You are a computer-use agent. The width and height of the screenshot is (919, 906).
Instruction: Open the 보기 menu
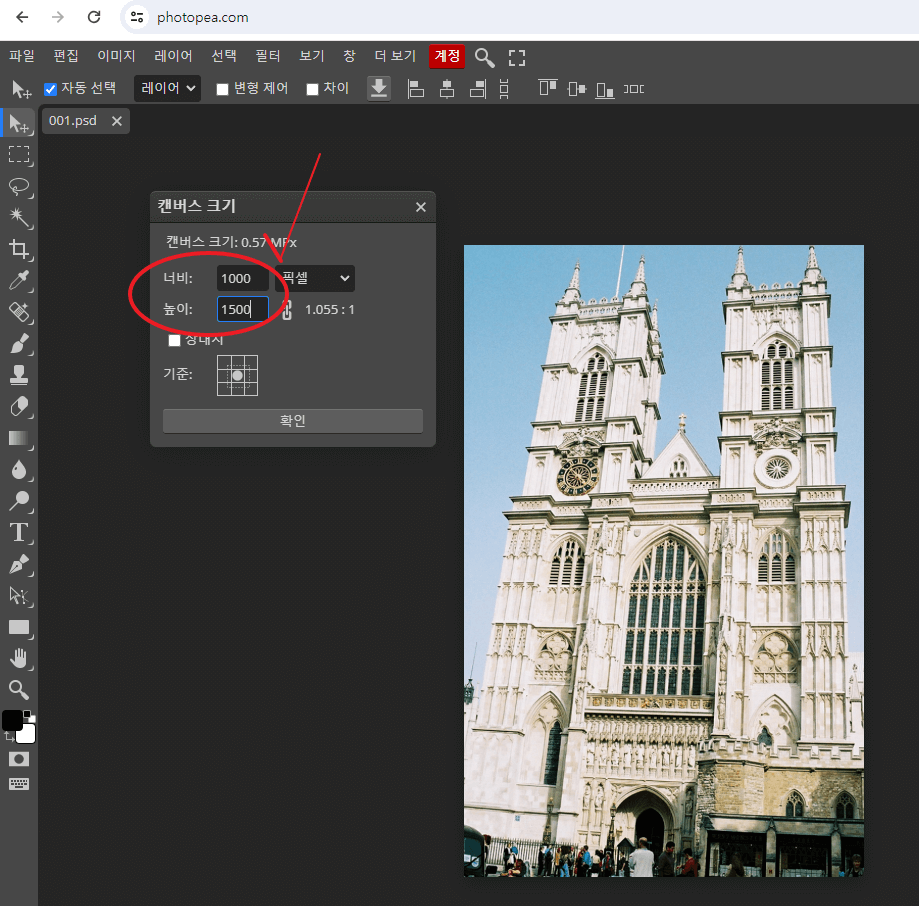pos(312,56)
